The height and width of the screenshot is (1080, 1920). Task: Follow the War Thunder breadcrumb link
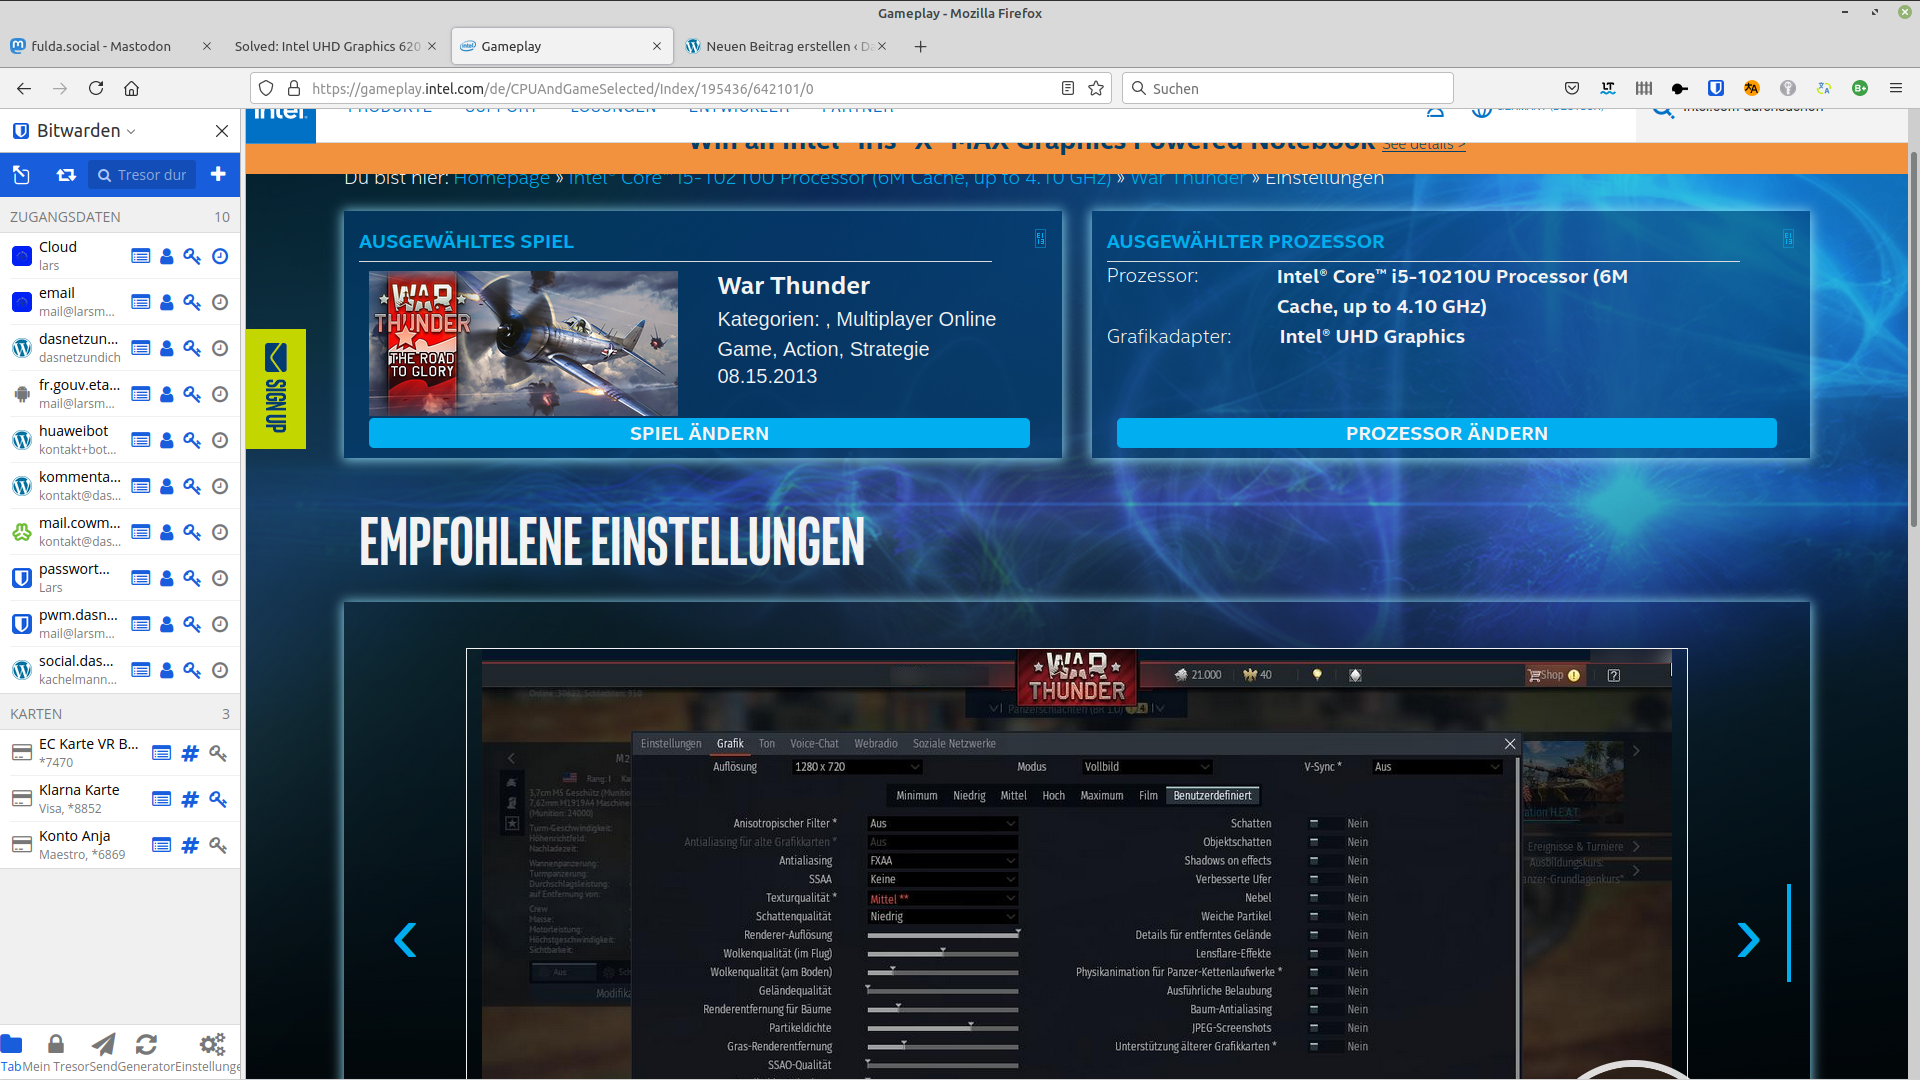pos(1188,178)
